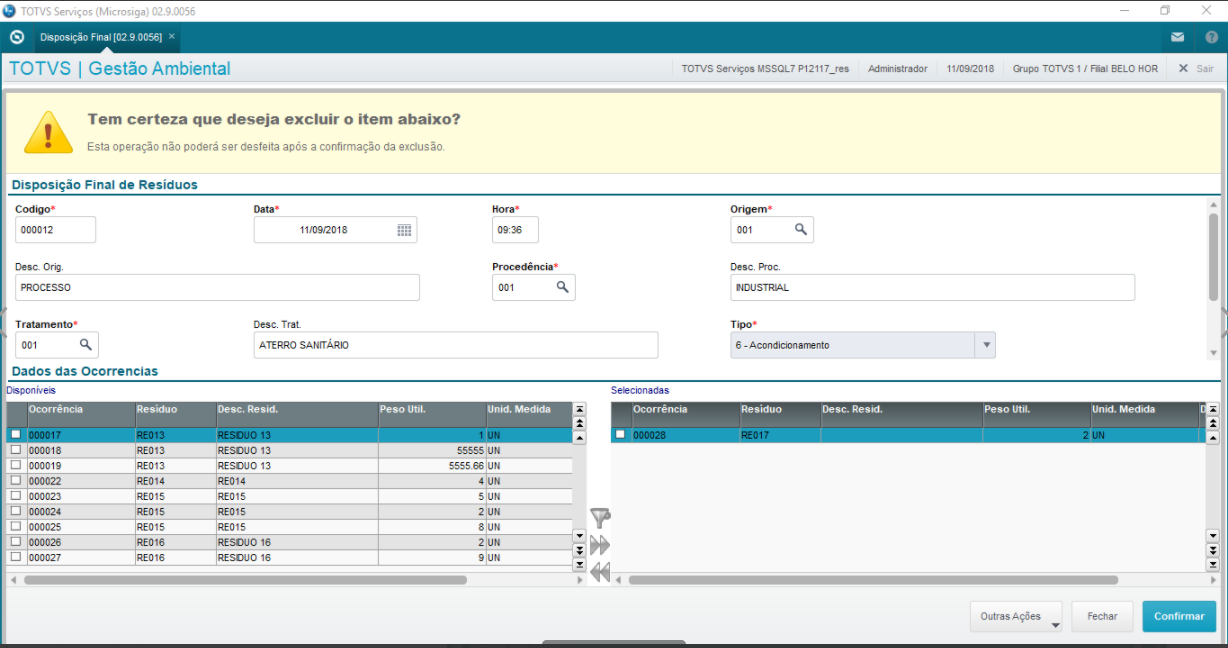Page down arrow in Selecionadas grid
Viewport: 1228px width, 648px height.
(x=1213, y=550)
